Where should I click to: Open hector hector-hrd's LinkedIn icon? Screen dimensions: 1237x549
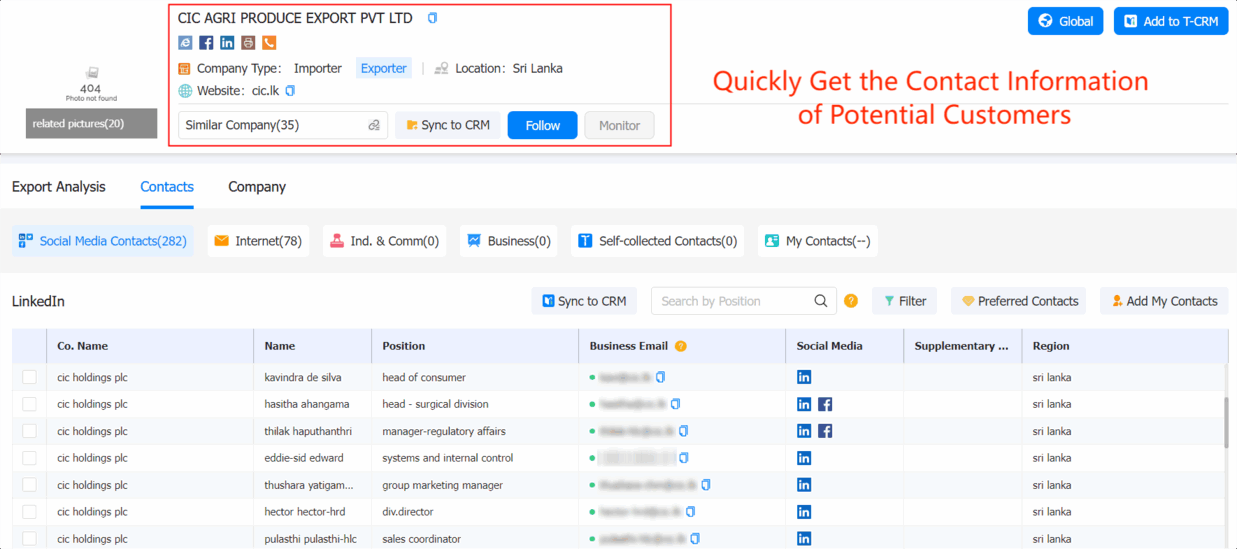pyautogui.click(x=804, y=511)
